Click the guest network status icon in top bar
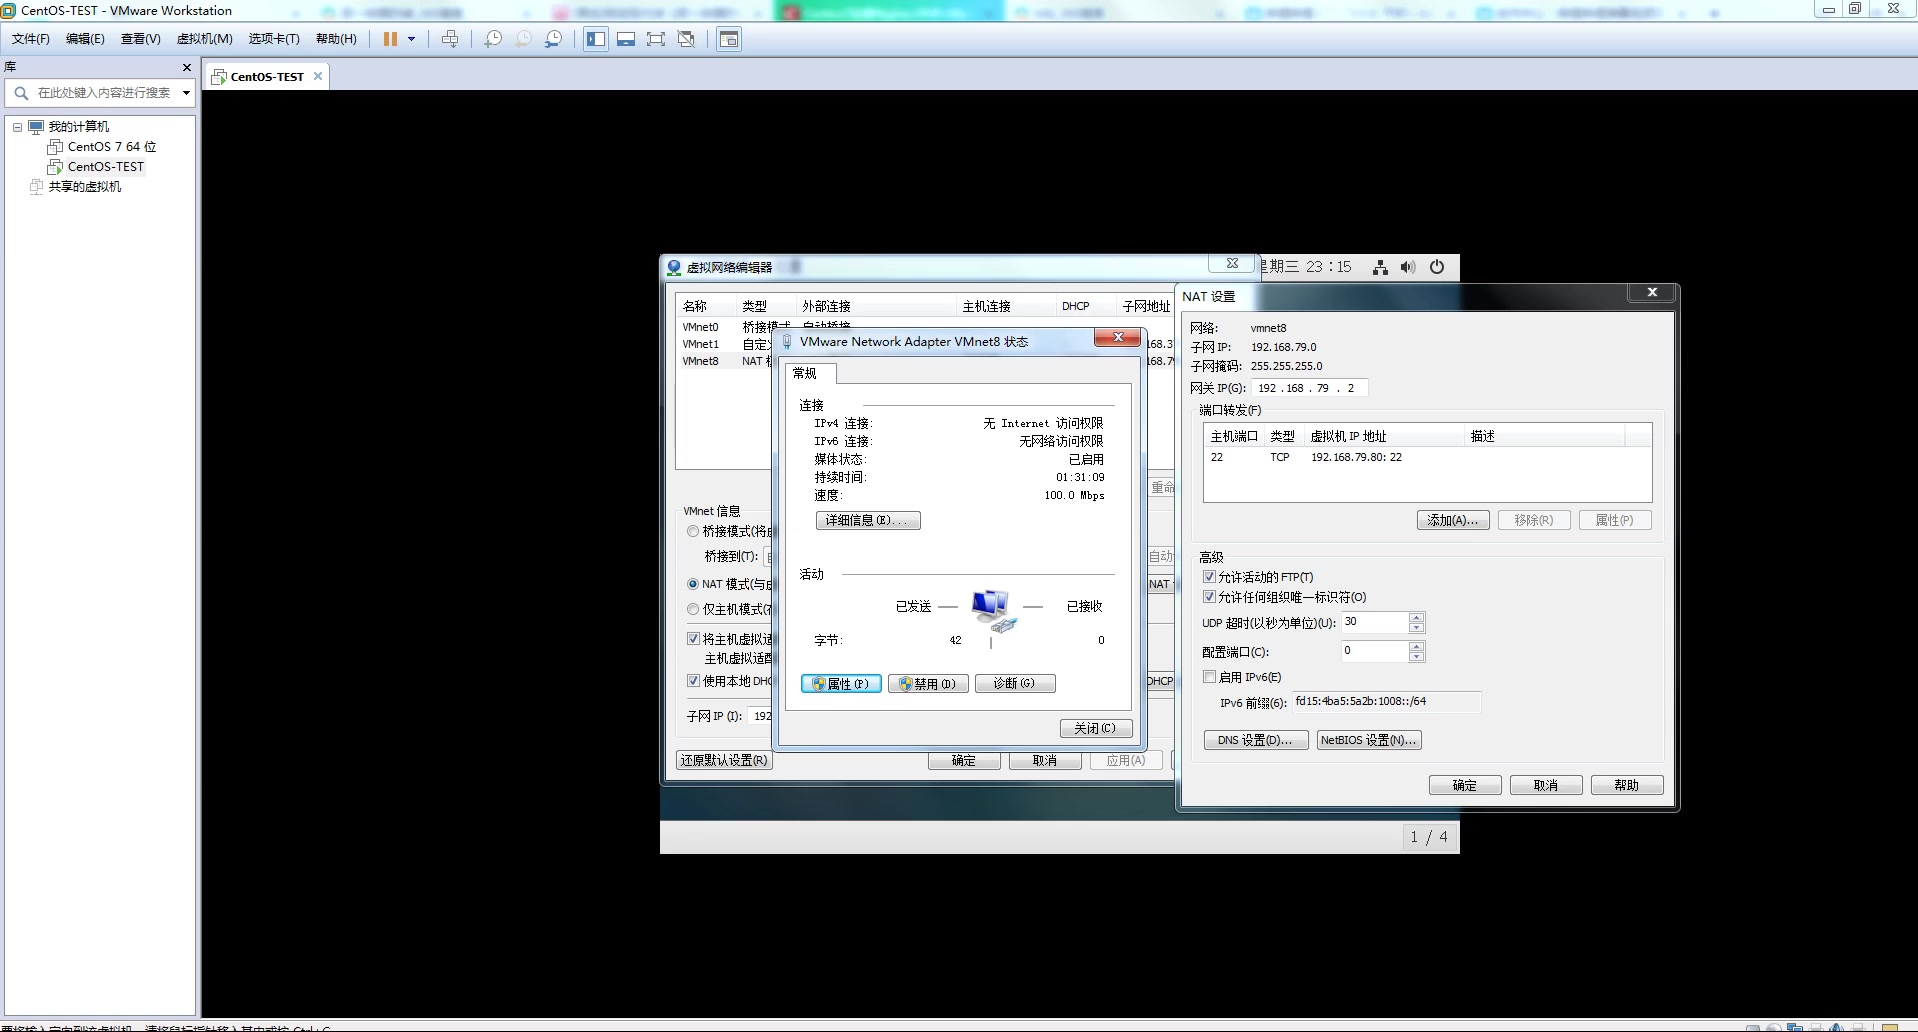The width and height of the screenshot is (1918, 1032). [1380, 267]
